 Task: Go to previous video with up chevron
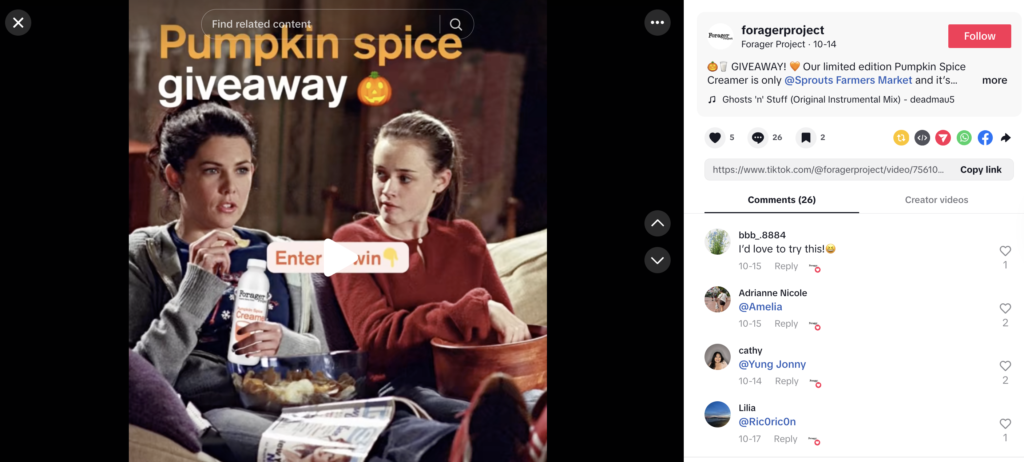pos(657,223)
